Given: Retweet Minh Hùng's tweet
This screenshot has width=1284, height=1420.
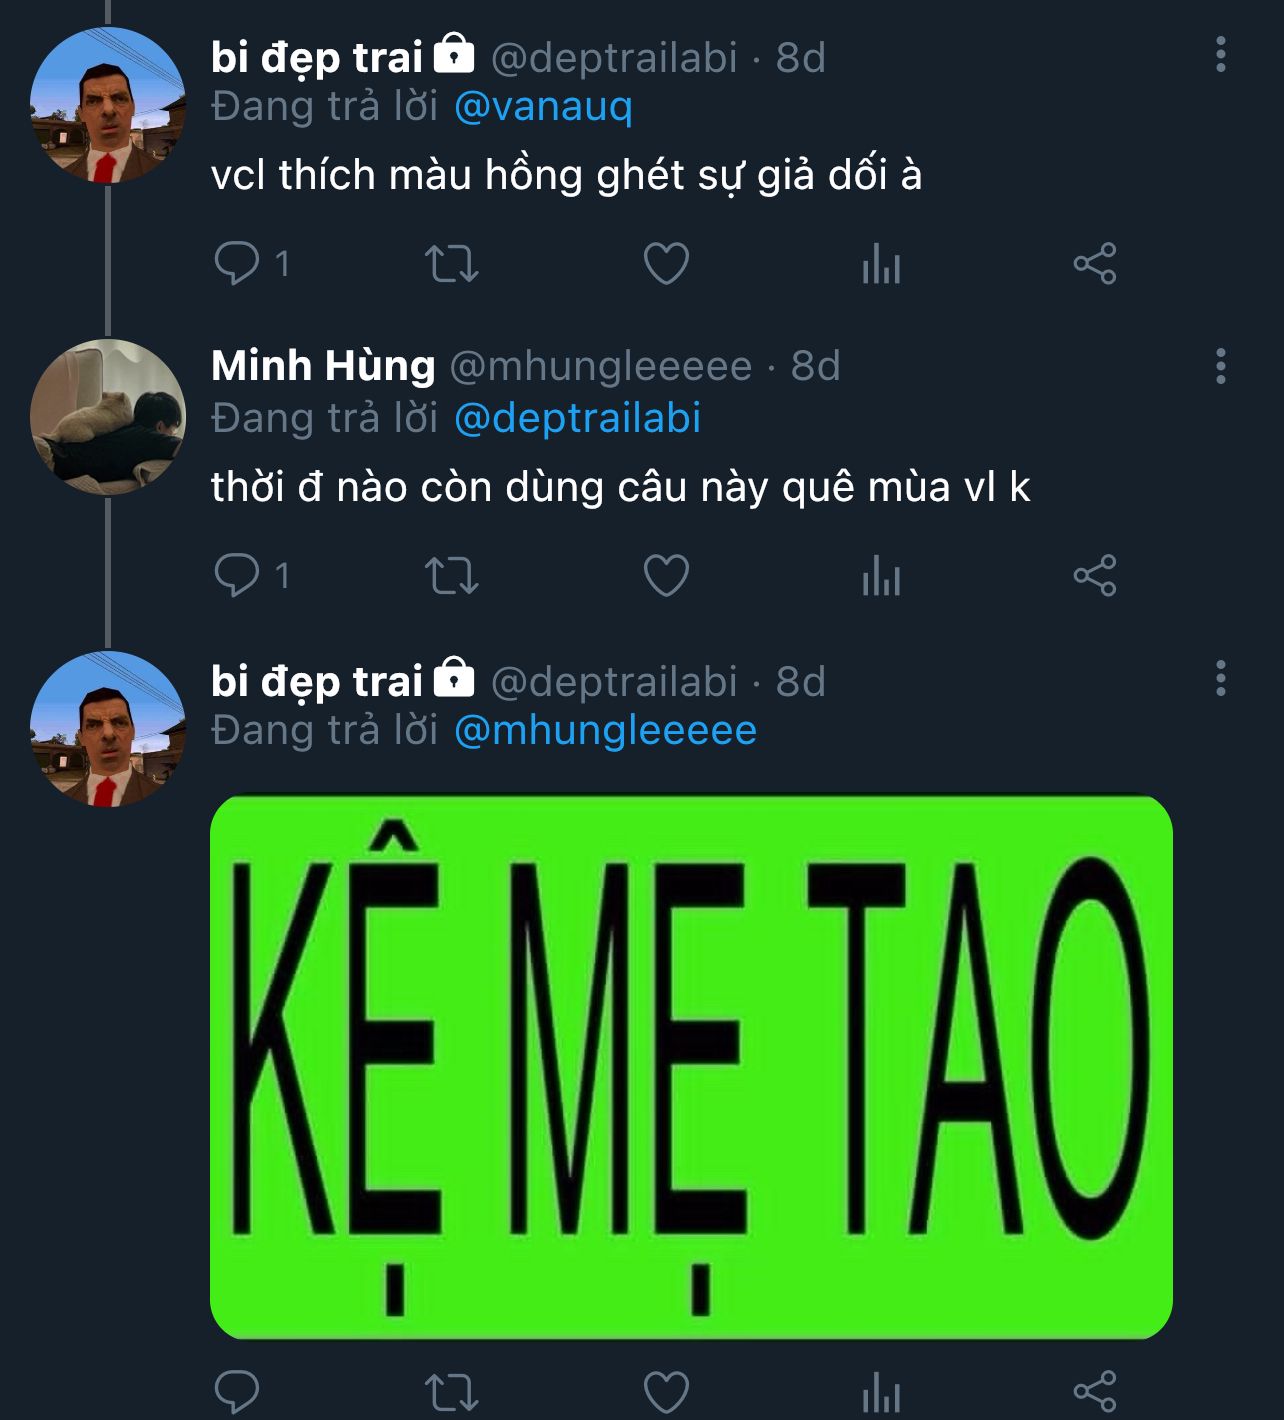Looking at the screenshot, I should coord(452,576).
